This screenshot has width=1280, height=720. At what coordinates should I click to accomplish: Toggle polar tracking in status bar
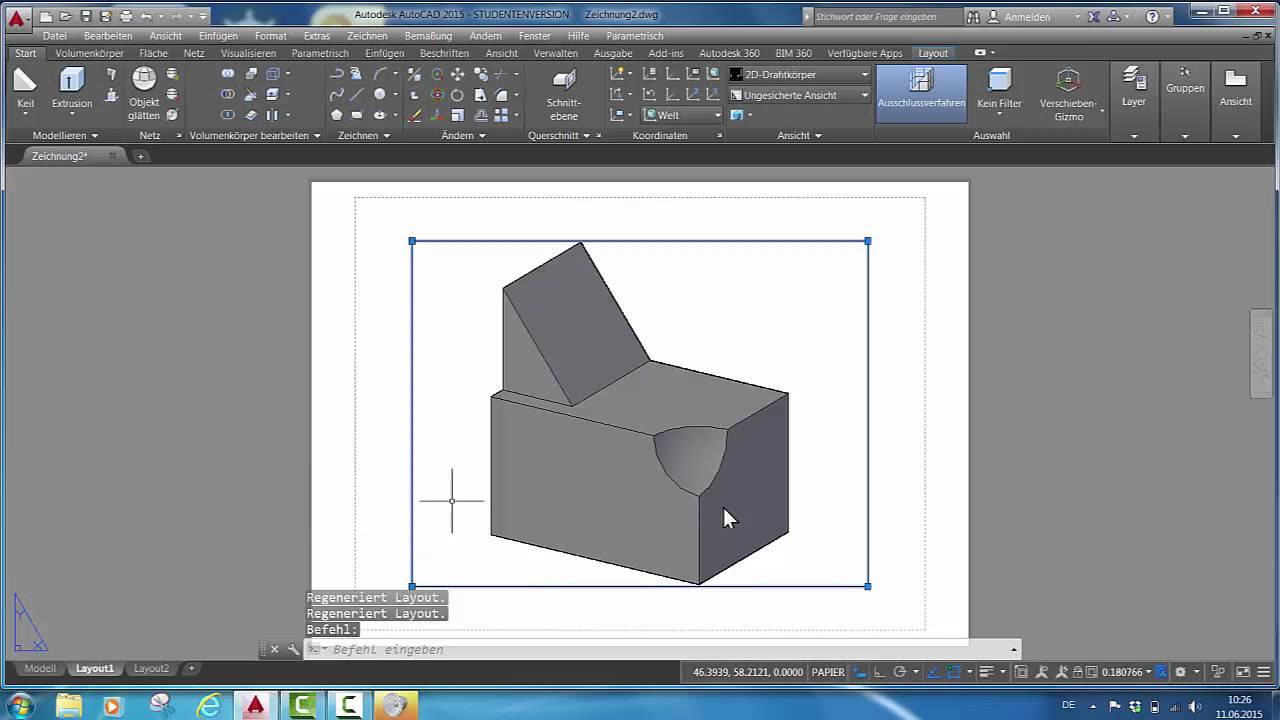coord(899,672)
